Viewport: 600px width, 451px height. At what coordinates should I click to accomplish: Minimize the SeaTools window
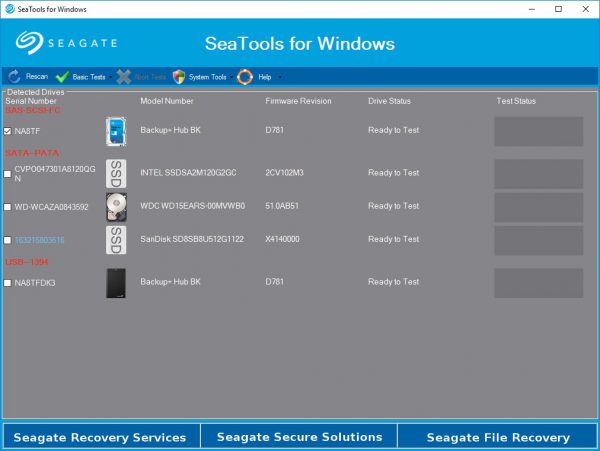coord(532,9)
